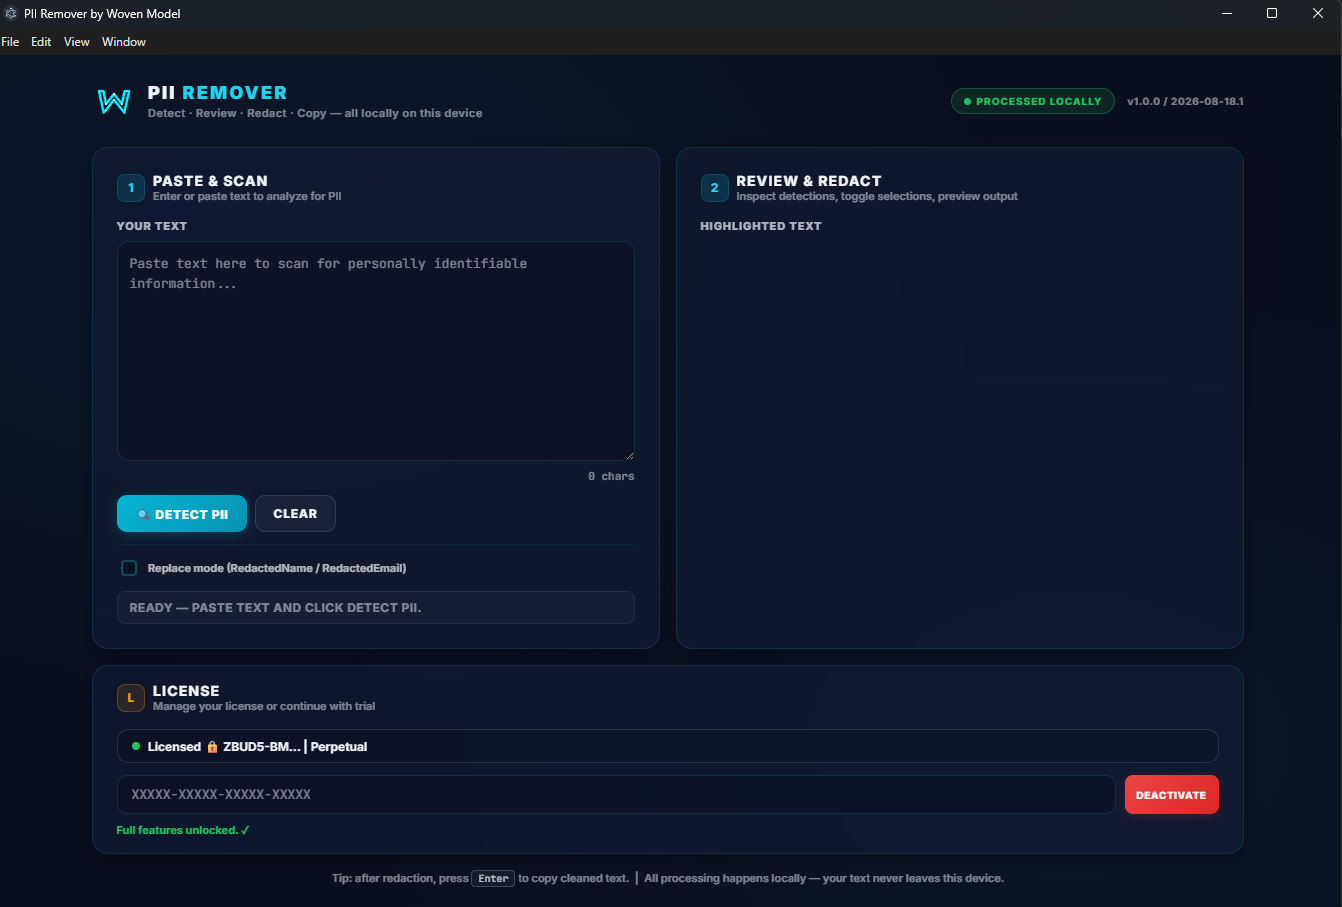
Task: Click the '0 chars' counter
Action: 611,476
